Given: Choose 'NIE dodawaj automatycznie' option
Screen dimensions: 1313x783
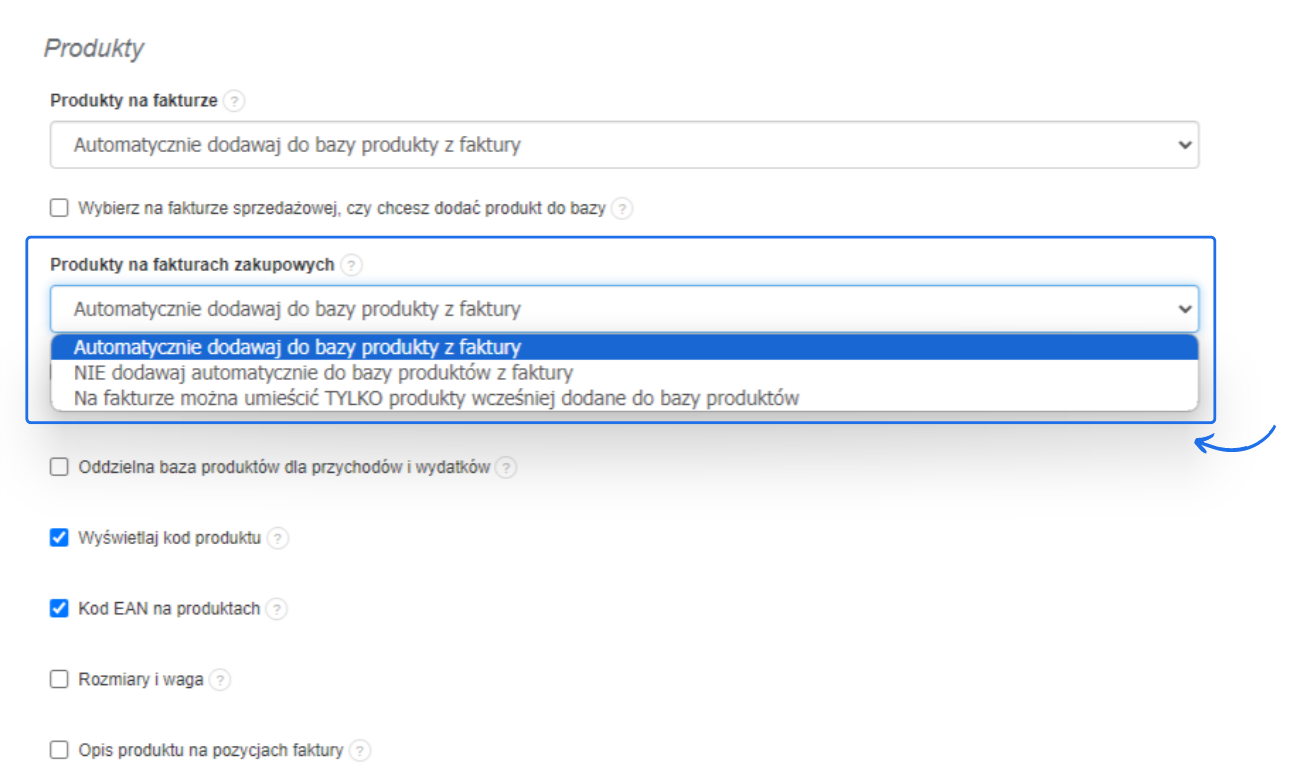Looking at the screenshot, I should [323, 373].
